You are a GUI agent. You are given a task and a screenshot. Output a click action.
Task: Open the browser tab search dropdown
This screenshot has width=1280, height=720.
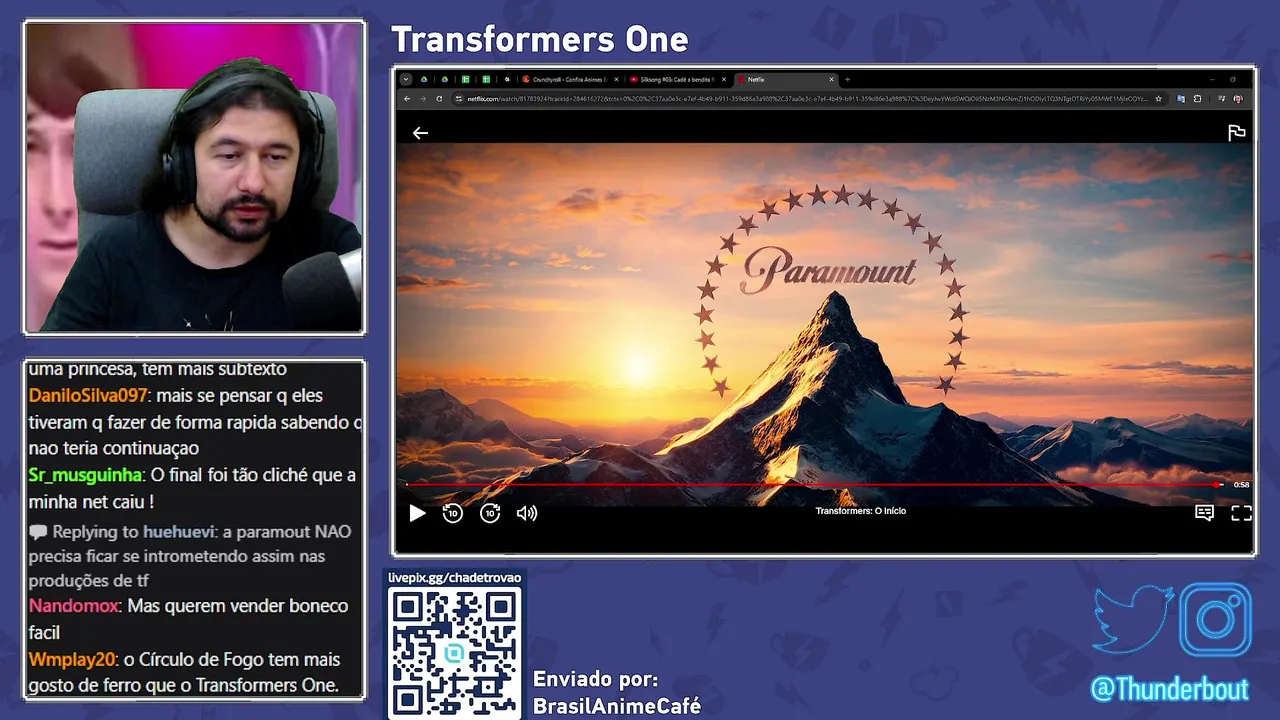(x=406, y=79)
